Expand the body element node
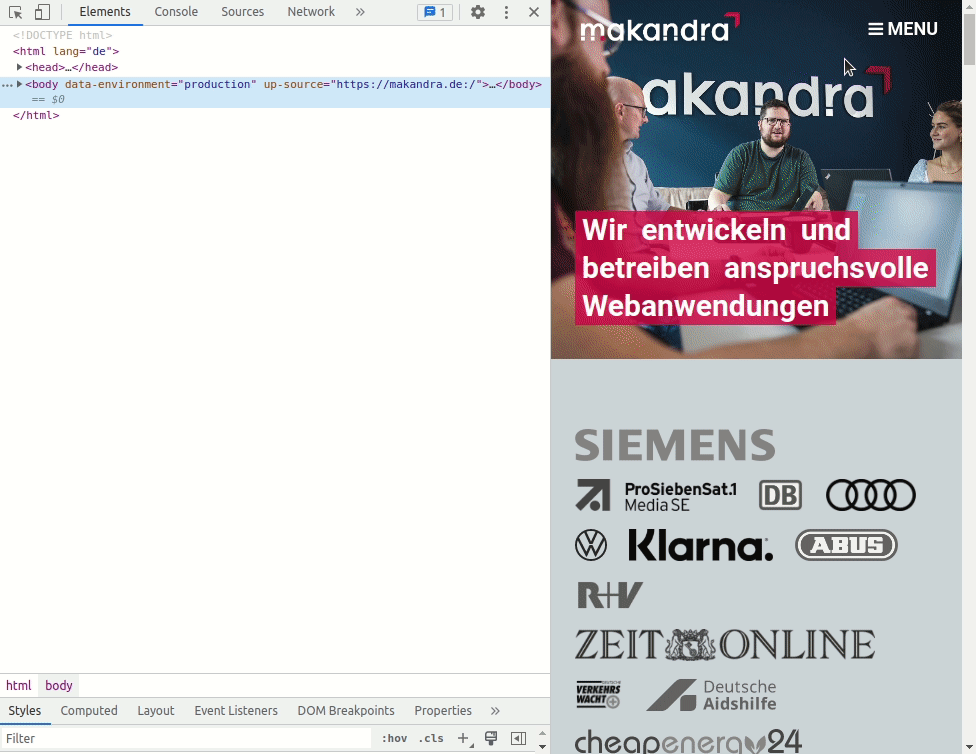This screenshot has height=754, width=976. click(19, 84)
